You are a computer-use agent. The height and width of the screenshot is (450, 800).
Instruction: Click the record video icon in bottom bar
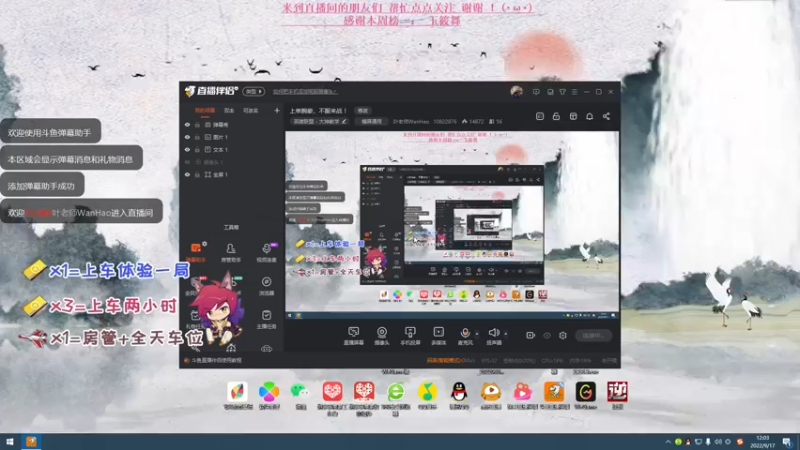click(531, 335)
